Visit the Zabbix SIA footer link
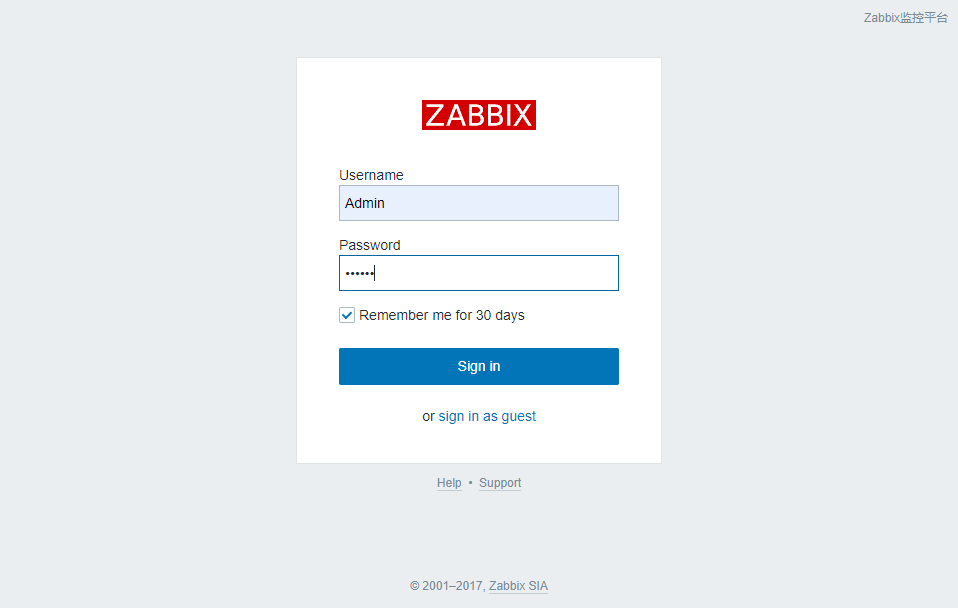The image size is (958, 608). coord(518,586)
